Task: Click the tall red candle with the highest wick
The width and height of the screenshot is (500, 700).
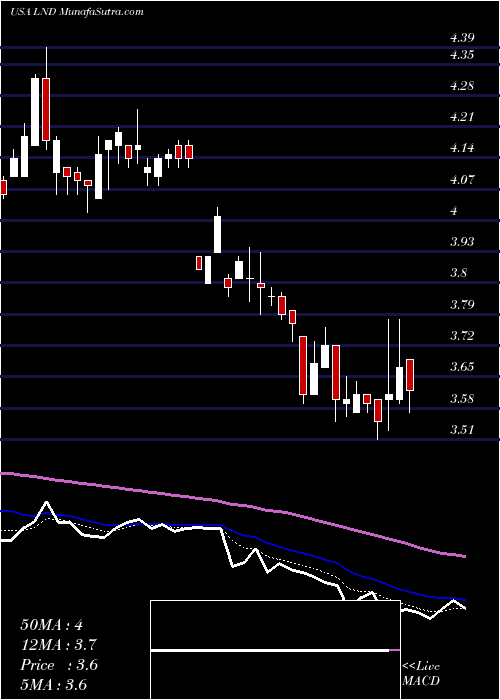Action: click(46, 109)
